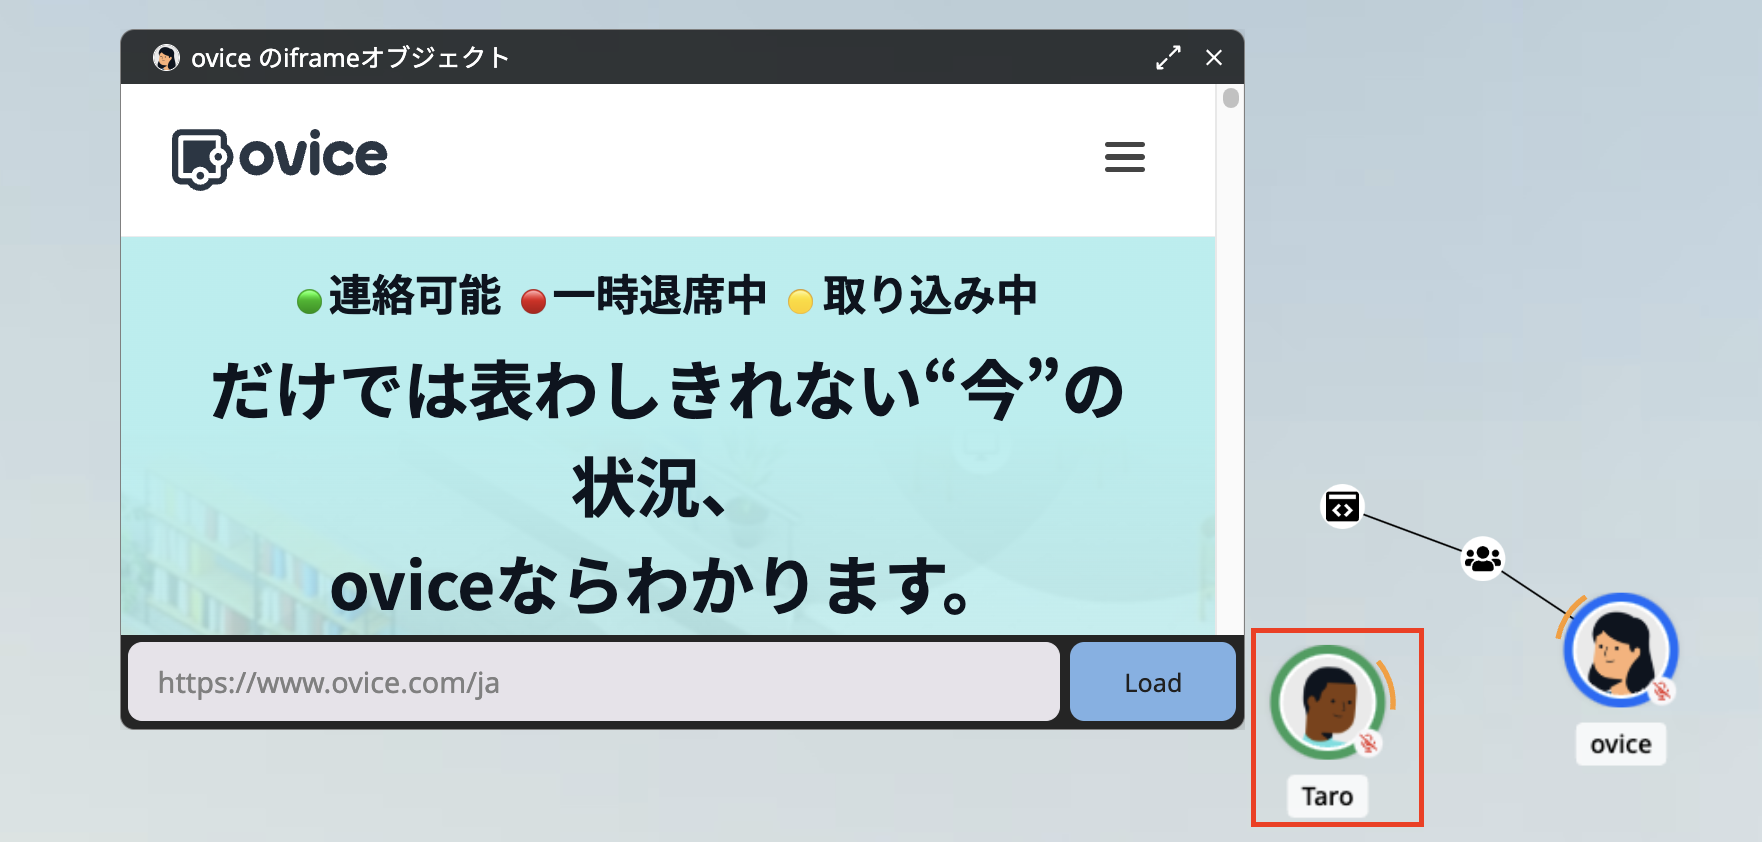
Task: Click the red 一時退席中 status dot
Action: pyautogui.click(x=534, y=301)
